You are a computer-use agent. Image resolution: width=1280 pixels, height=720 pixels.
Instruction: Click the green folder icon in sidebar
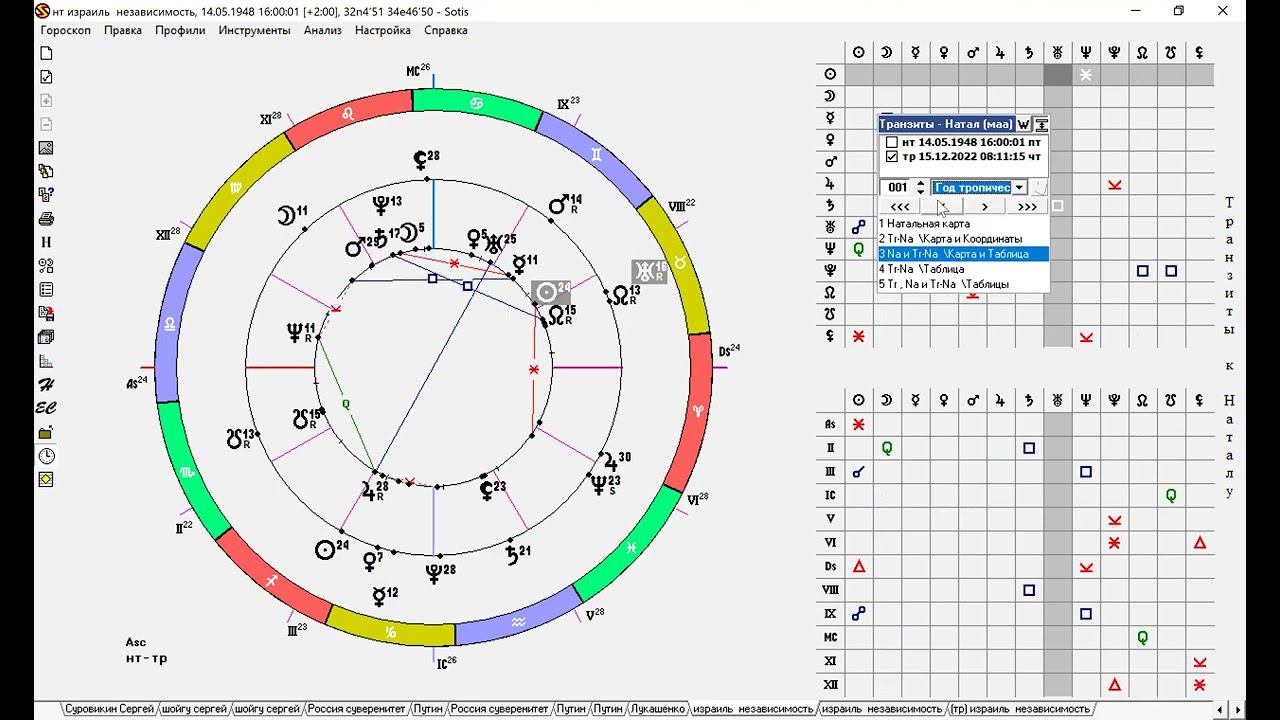pos(46,432)
